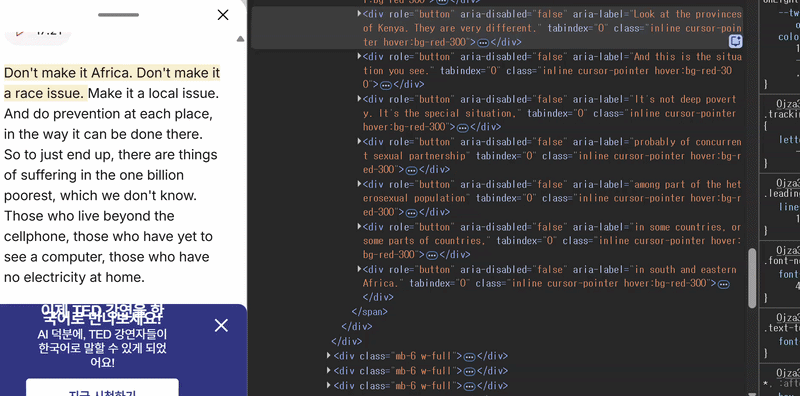Expand the first mb-6 w-full div node
800x396 pixels.
(x=329, y=355)
